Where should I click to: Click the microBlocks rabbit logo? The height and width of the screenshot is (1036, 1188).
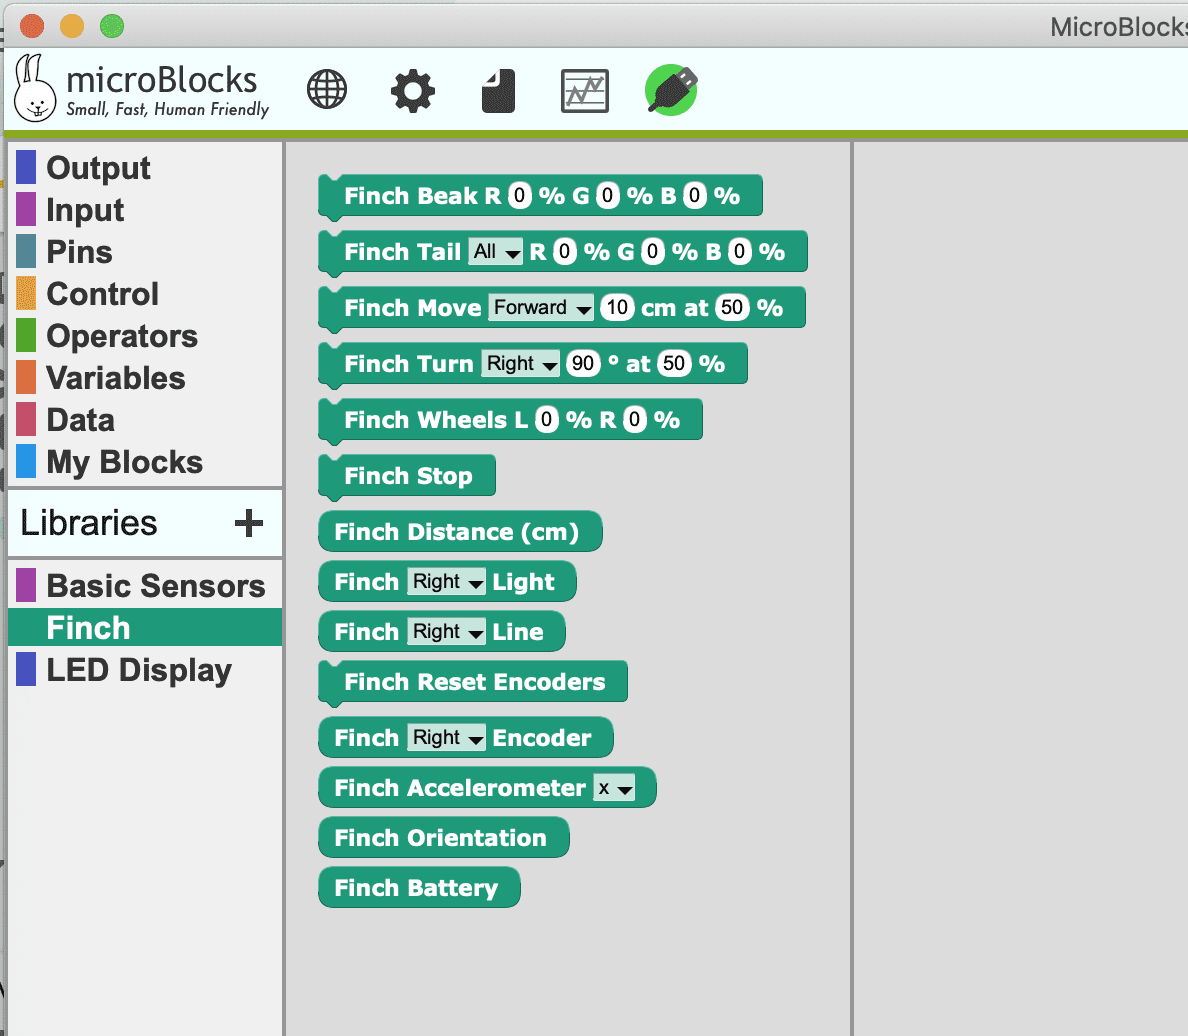[x=34, y=90]
